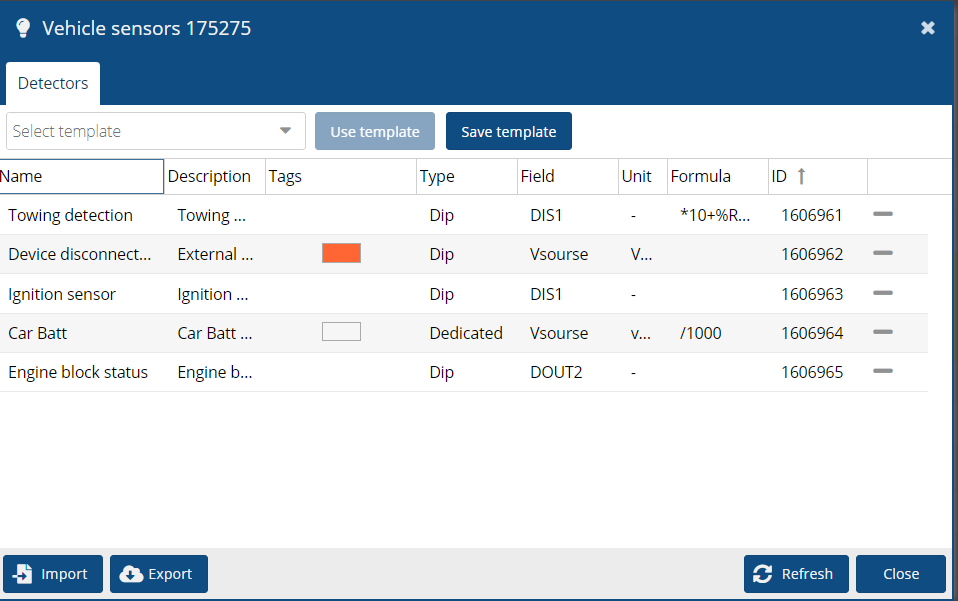Viewport: 958px width, 601px height.
Task: Delete the Ignition sensor via minus icon
Action: click(882, 293)
